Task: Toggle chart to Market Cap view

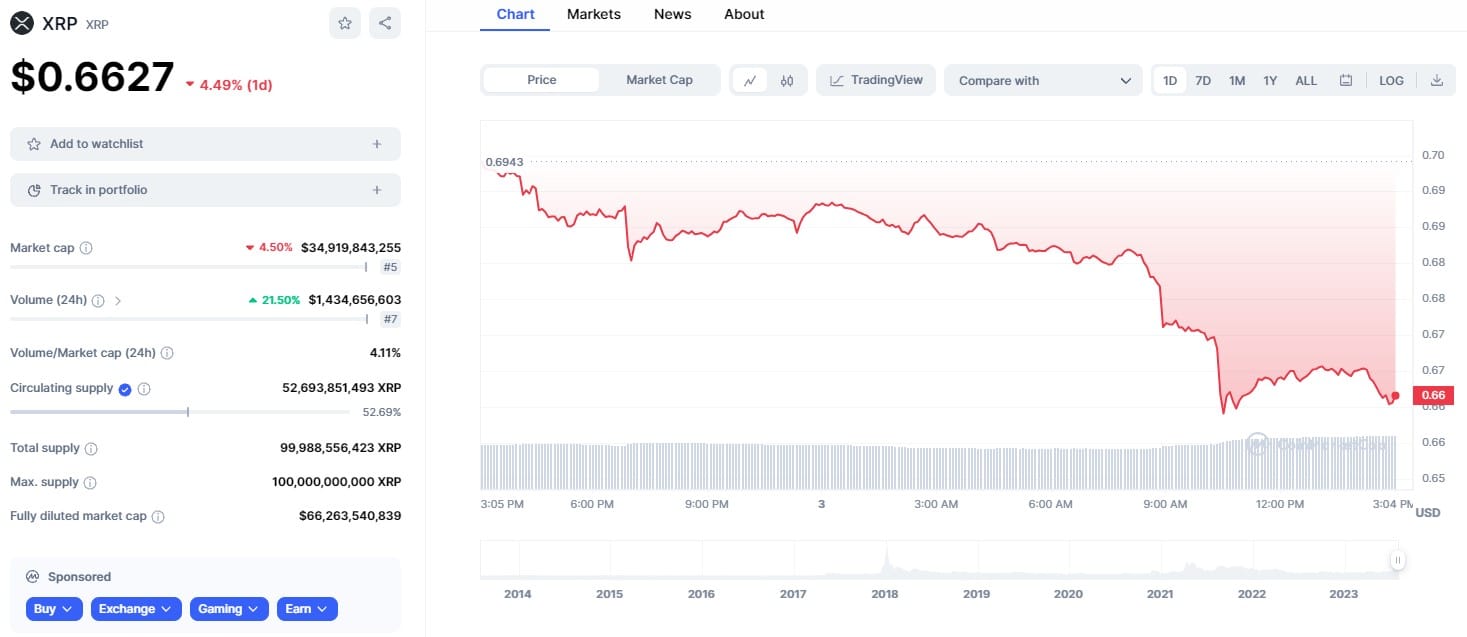Action: [x=659, y=80]
